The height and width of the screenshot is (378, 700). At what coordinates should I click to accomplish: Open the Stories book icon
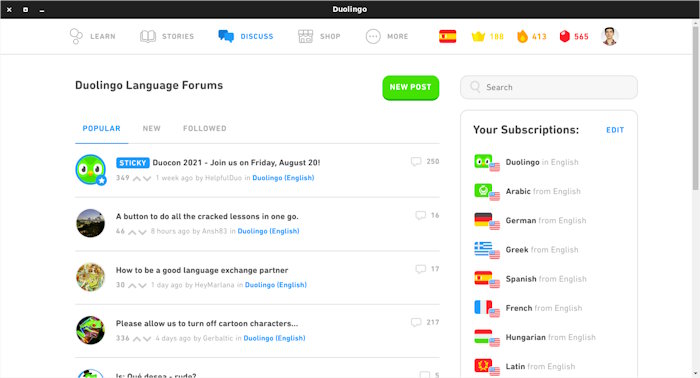point(148,36)
